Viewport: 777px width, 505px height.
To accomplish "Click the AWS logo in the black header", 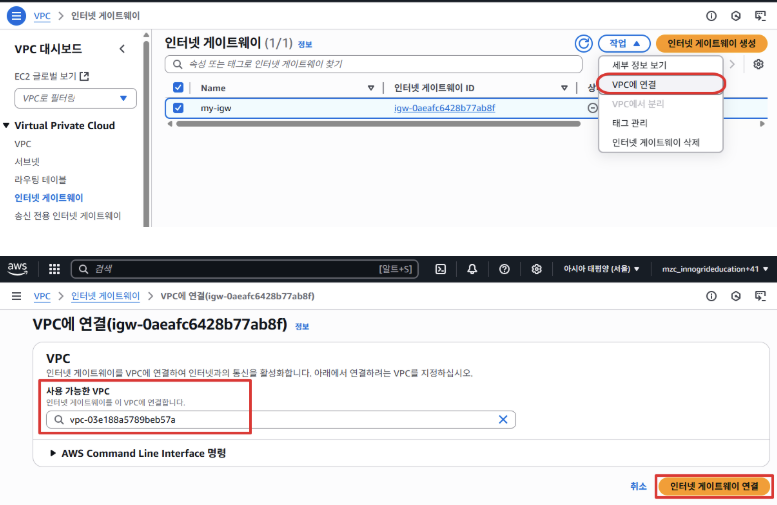I will (17, 269).
